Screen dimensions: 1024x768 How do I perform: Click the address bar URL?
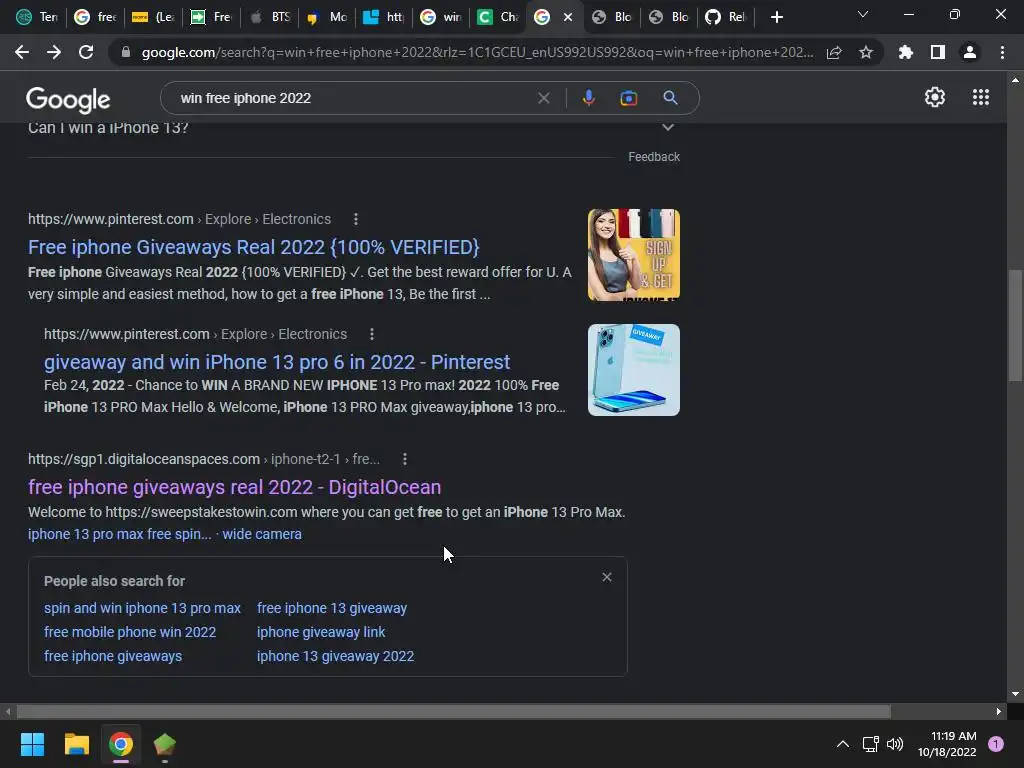tap(477, 52)
